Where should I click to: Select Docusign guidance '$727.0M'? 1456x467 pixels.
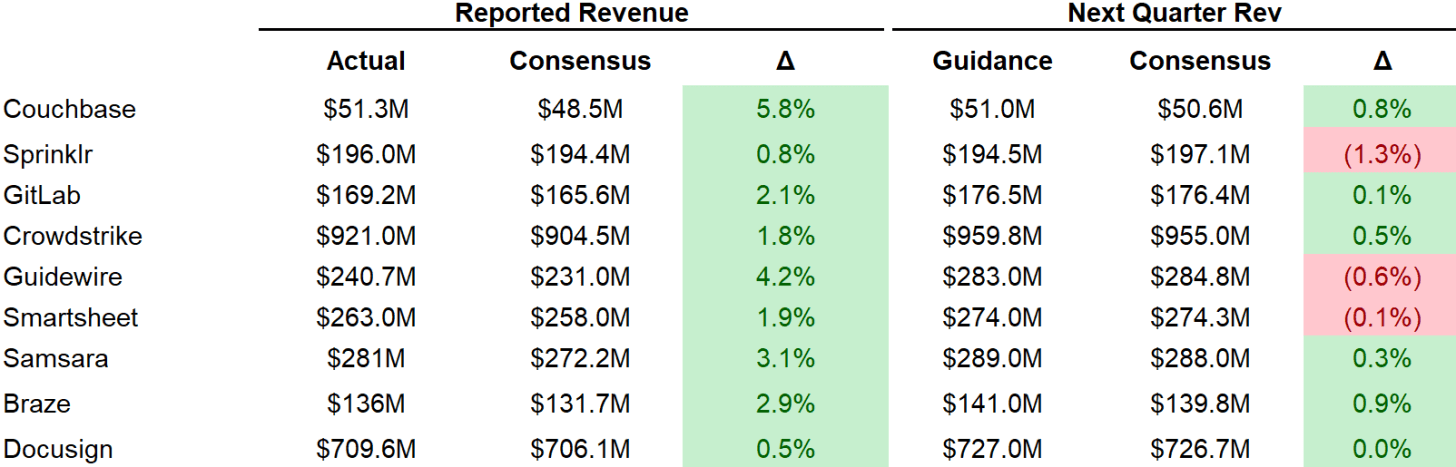[x=992, y=450]
